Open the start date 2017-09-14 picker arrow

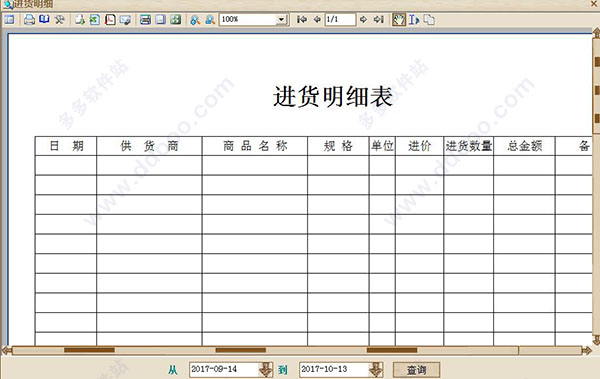pos(266,370)
